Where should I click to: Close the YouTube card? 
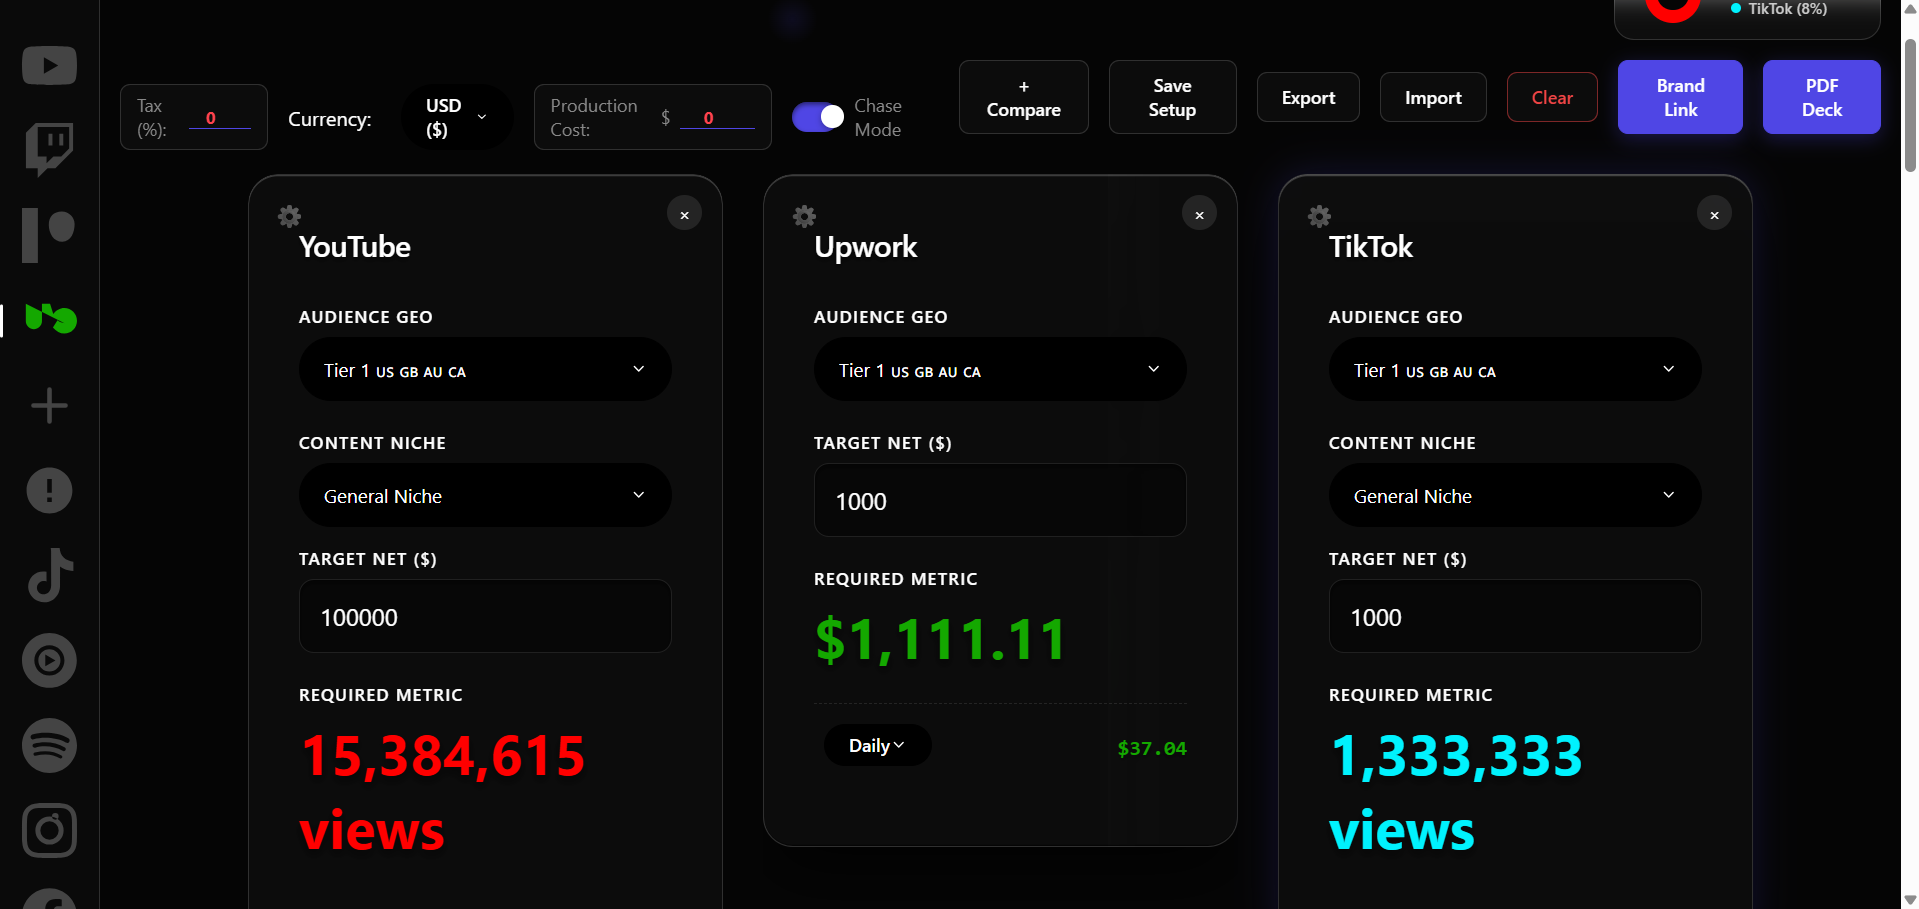click(684, 214)
